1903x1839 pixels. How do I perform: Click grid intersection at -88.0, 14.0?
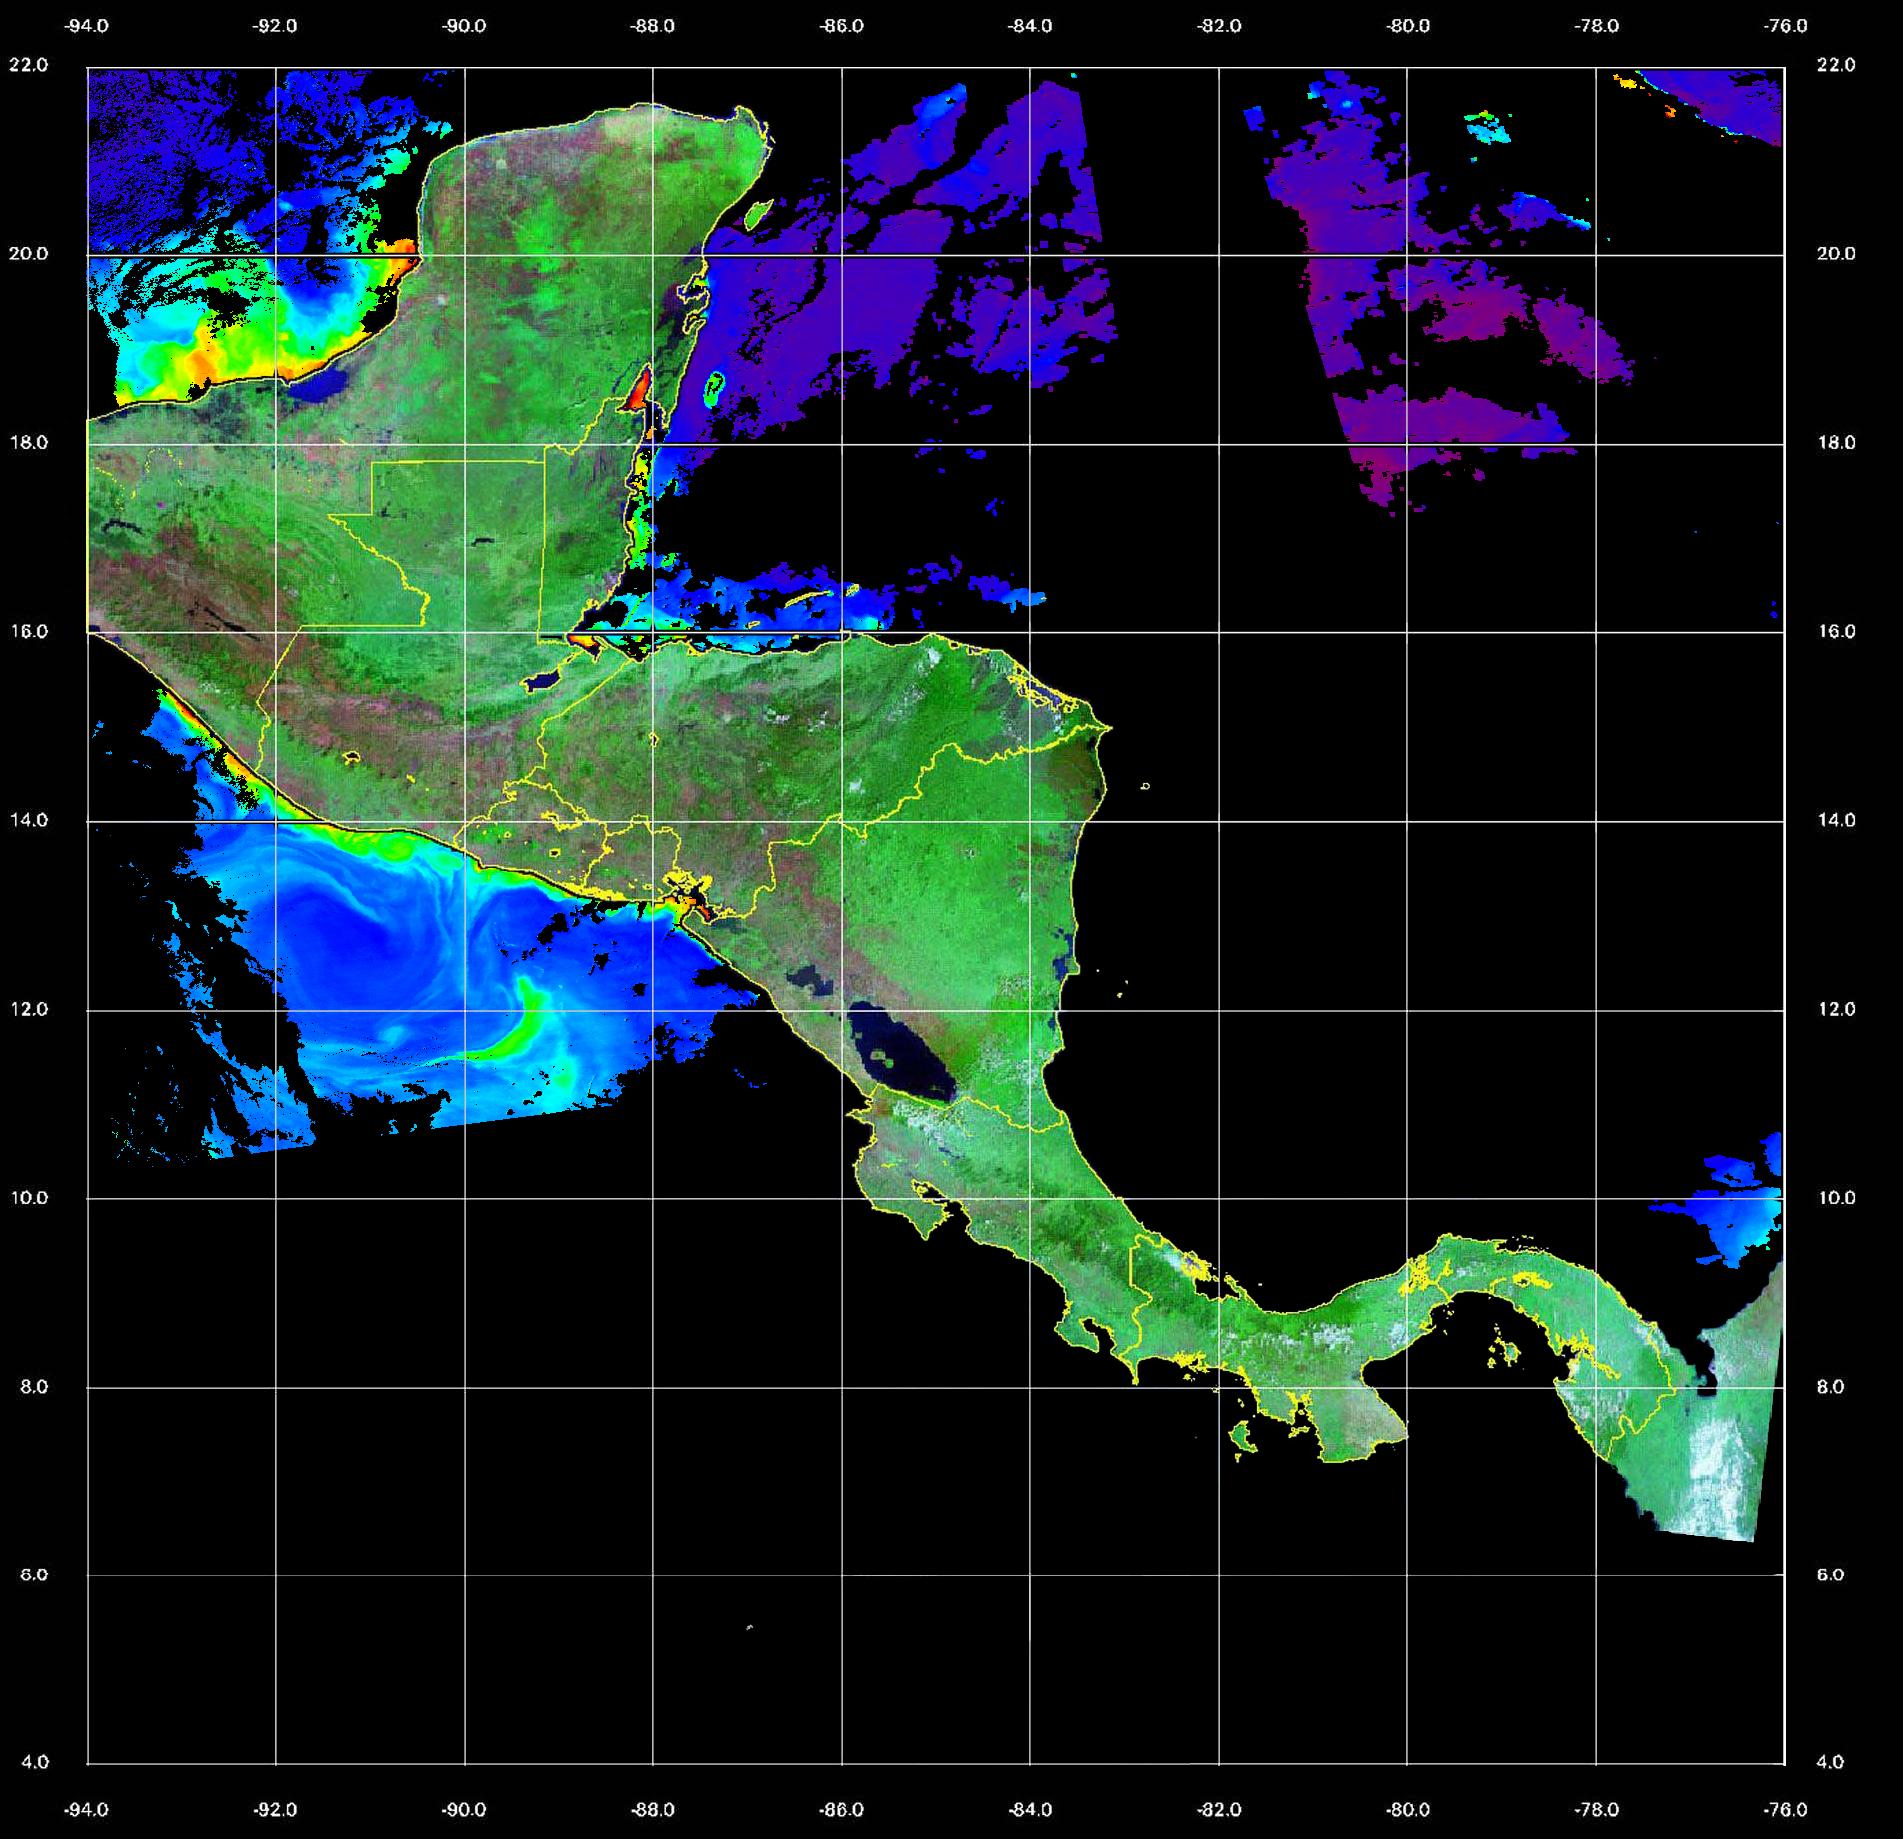click(x=653, y=822)
